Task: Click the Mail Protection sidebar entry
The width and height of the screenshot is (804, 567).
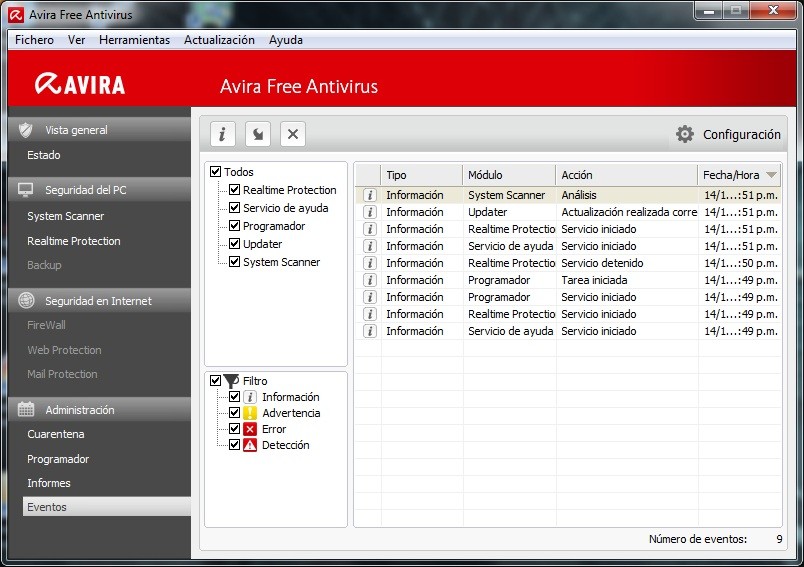Action: point(62,374)
